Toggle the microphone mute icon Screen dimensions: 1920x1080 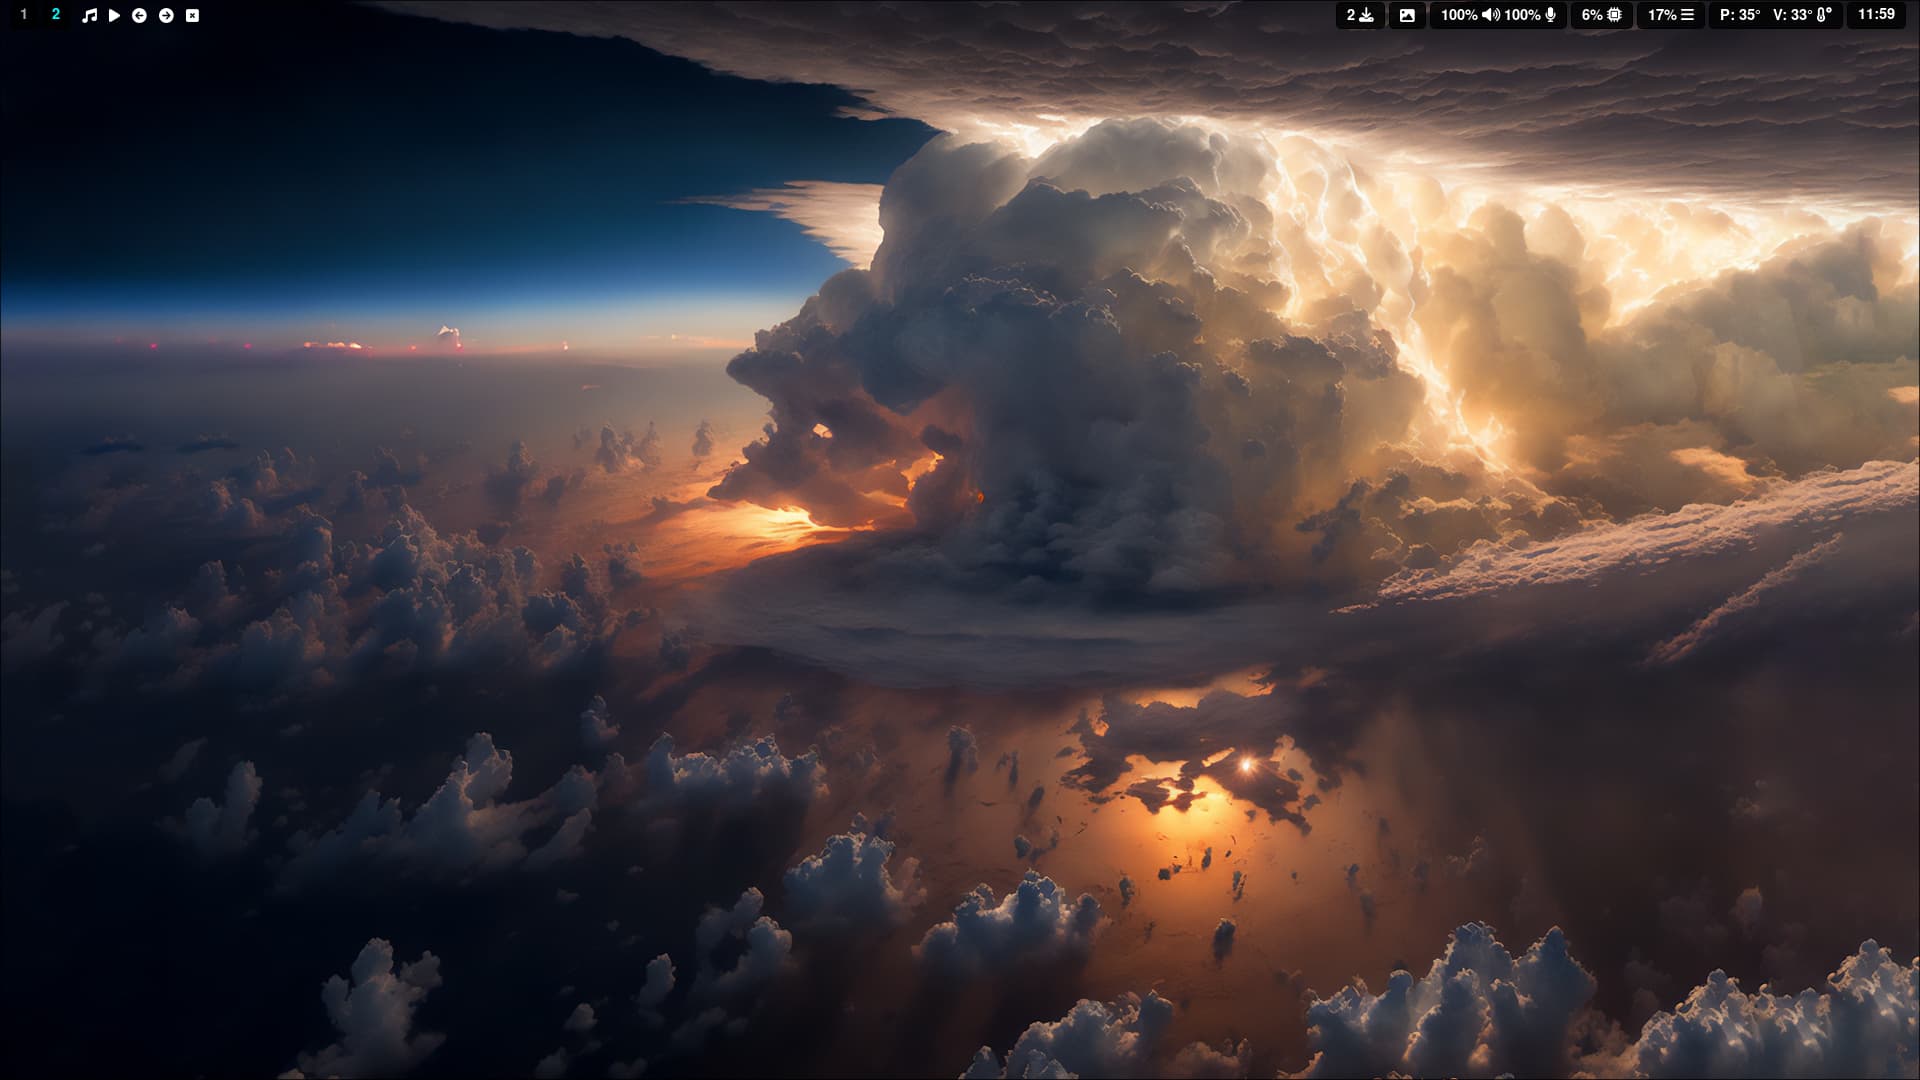tap(1551, 15)
